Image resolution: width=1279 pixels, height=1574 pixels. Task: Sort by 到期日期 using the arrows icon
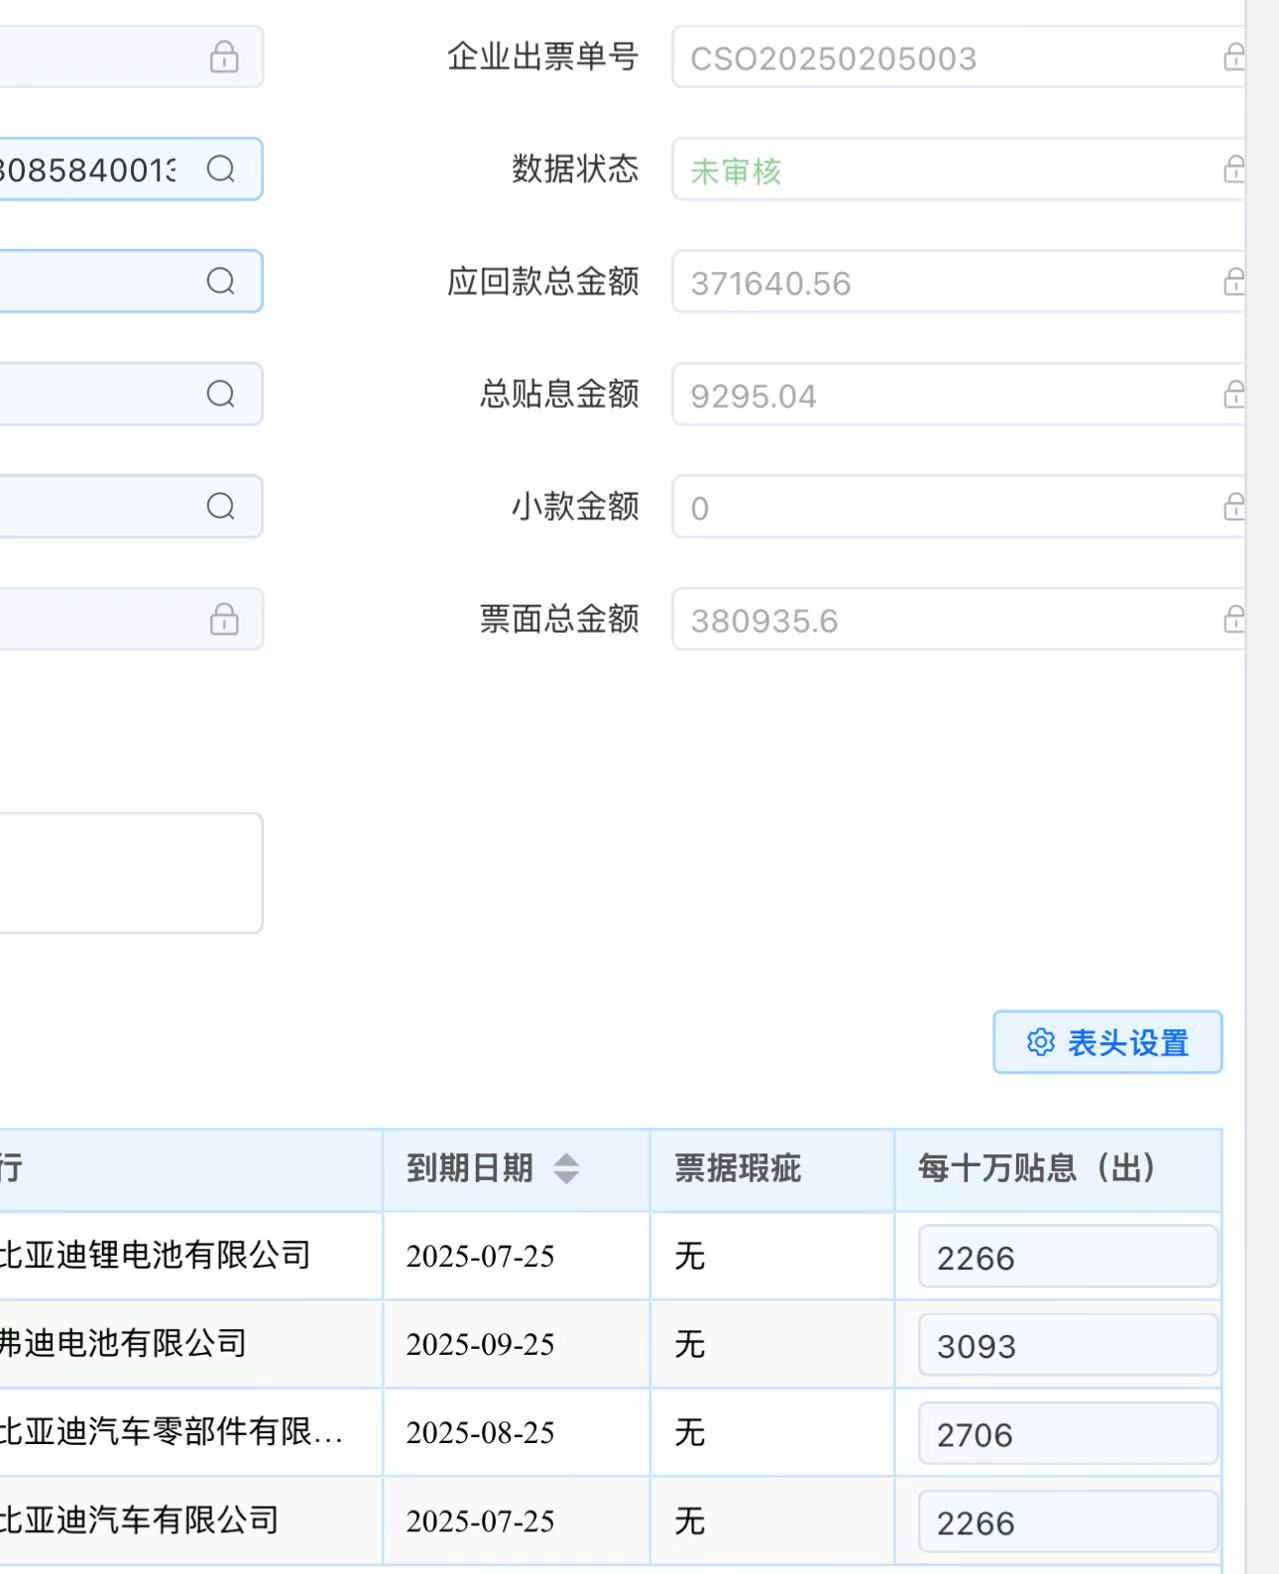click(x=566, y=1168)
